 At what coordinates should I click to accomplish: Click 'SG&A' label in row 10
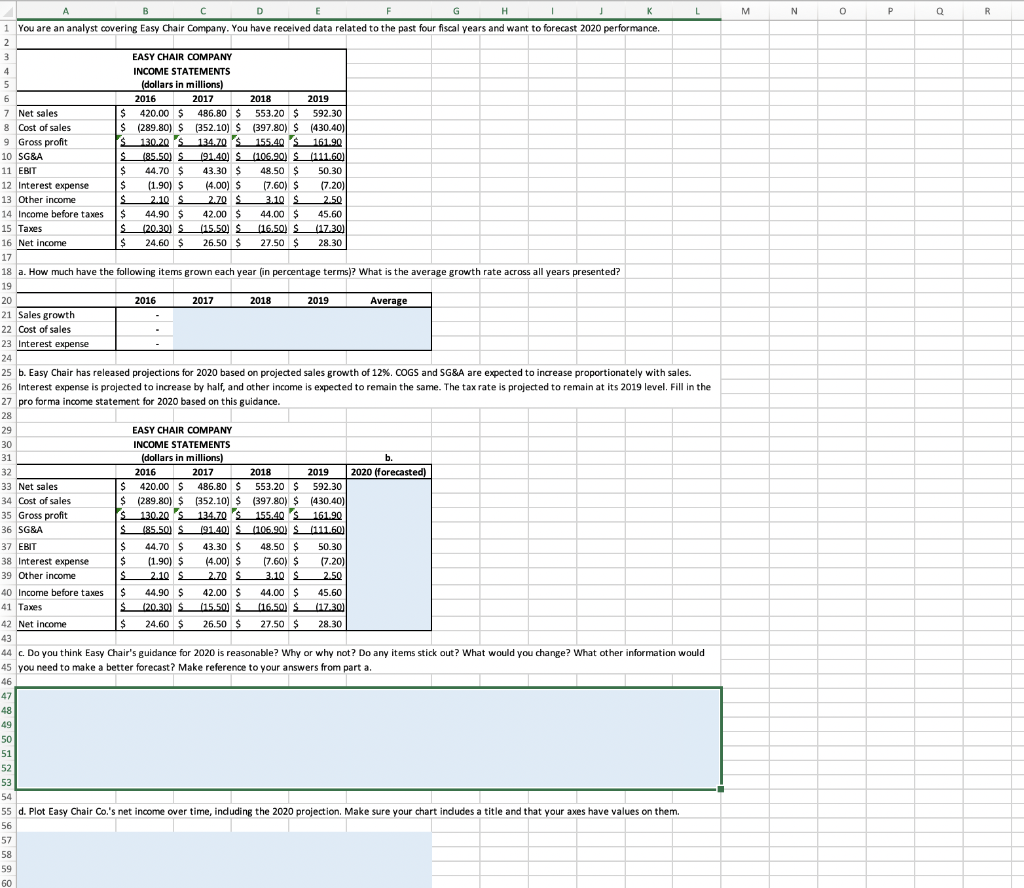click(x=30, y=157)
